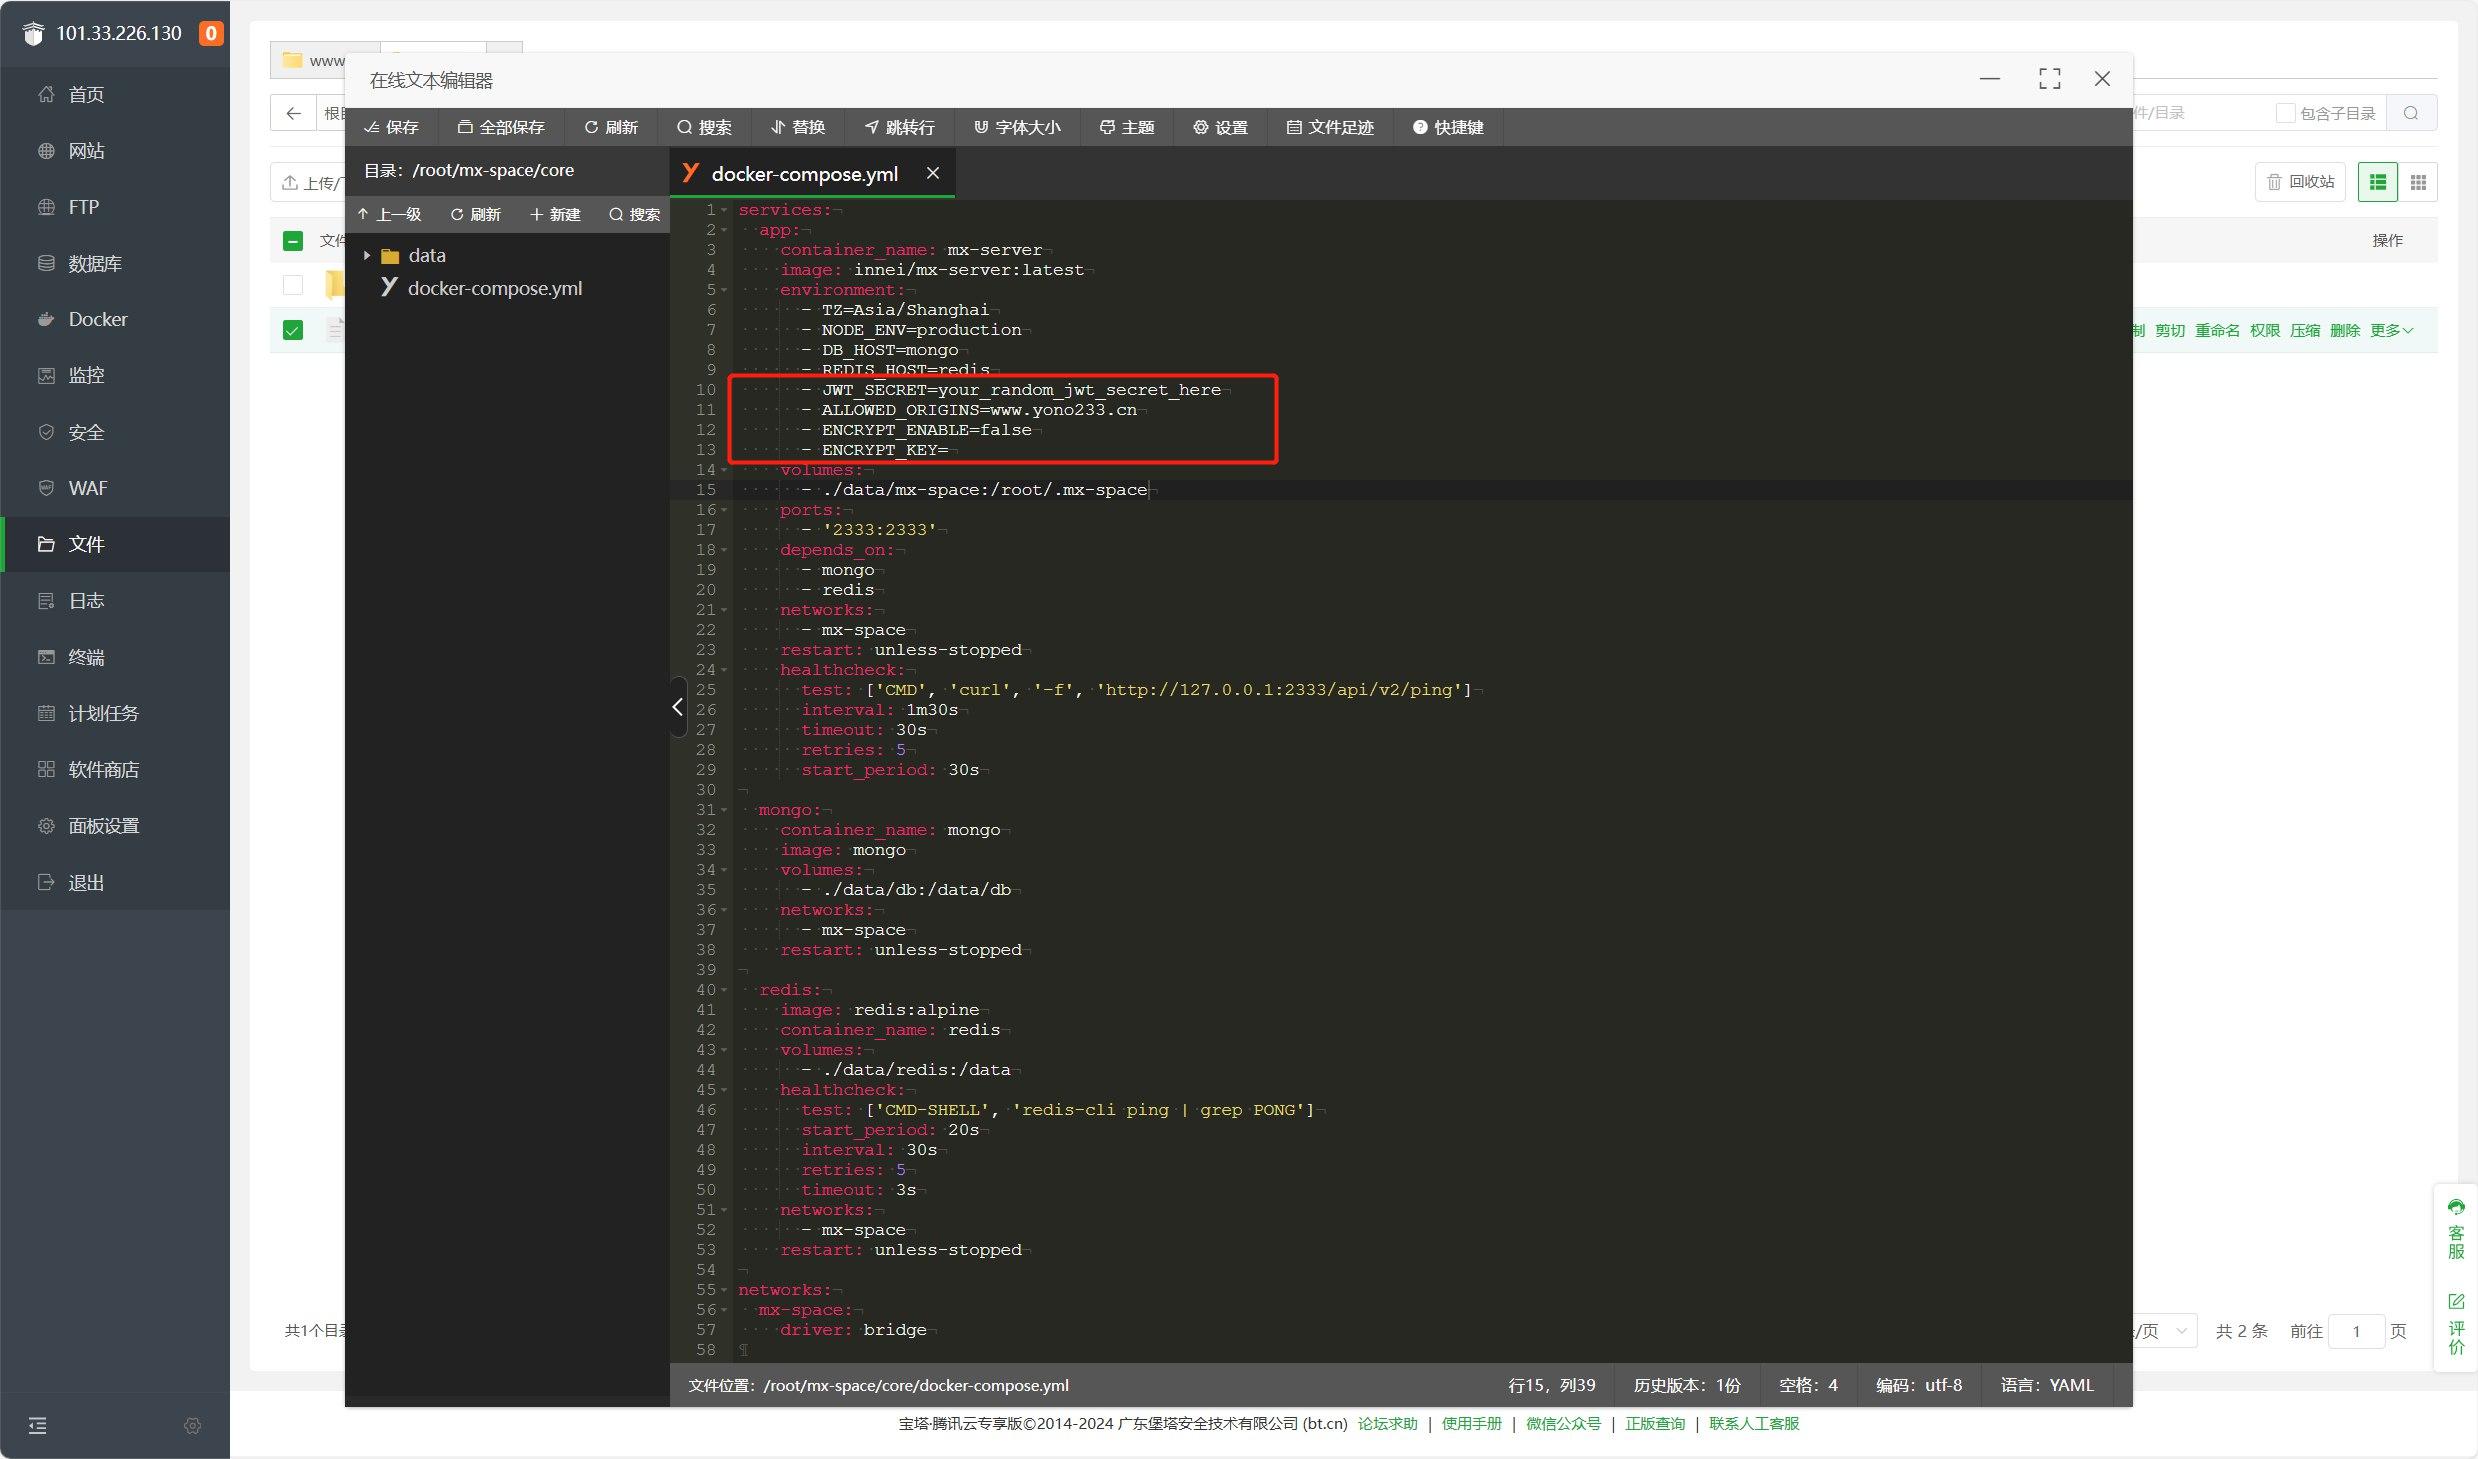Open the 客服 customer service widget
This screenshot has height=1459, width=2478.
[x=2456, y=1229]
